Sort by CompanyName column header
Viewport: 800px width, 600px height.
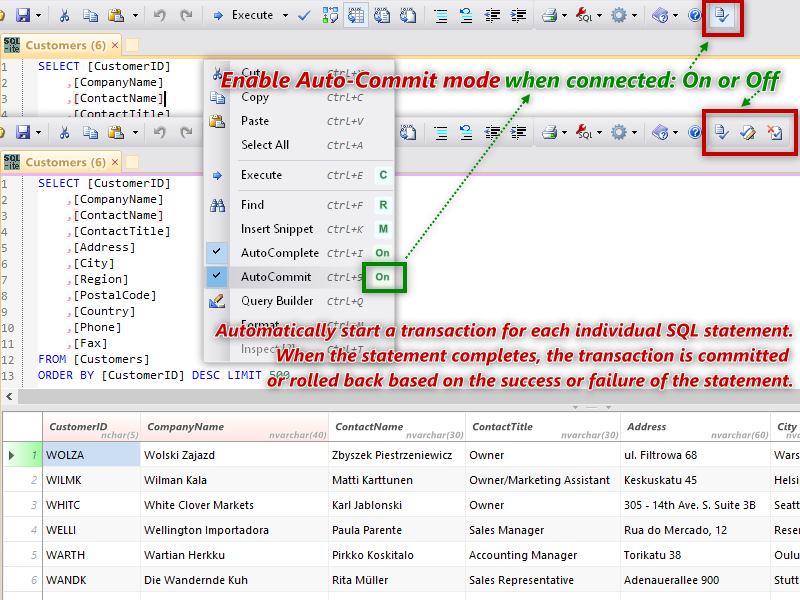[x=234, y=427]
